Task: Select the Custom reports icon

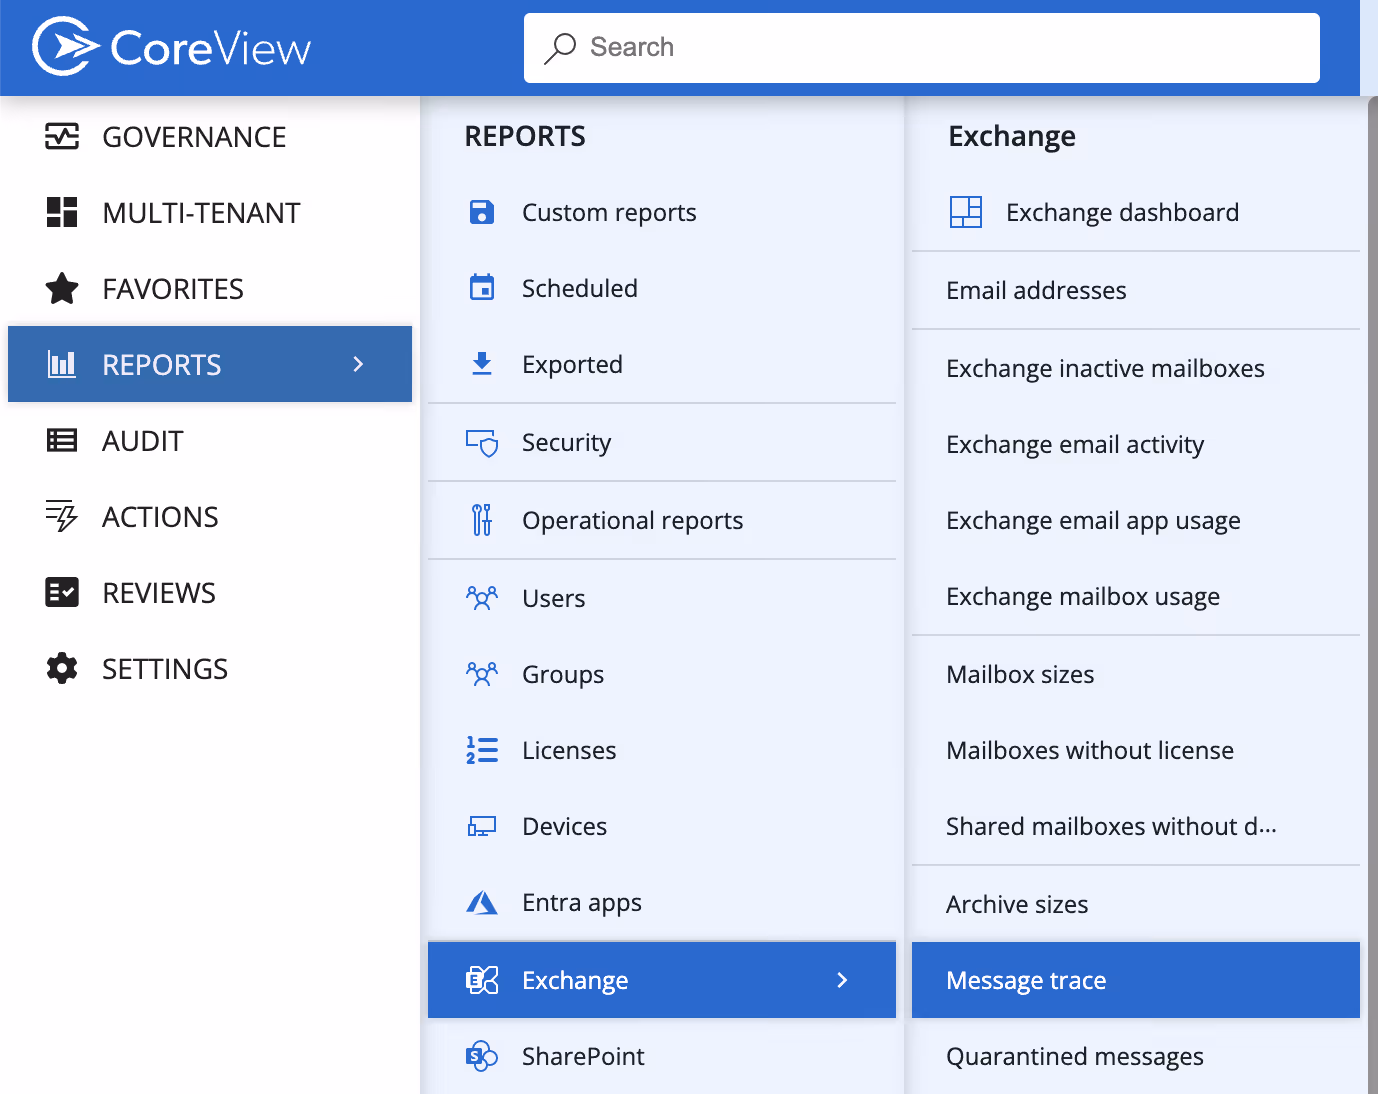Action: tap(482, 212)
